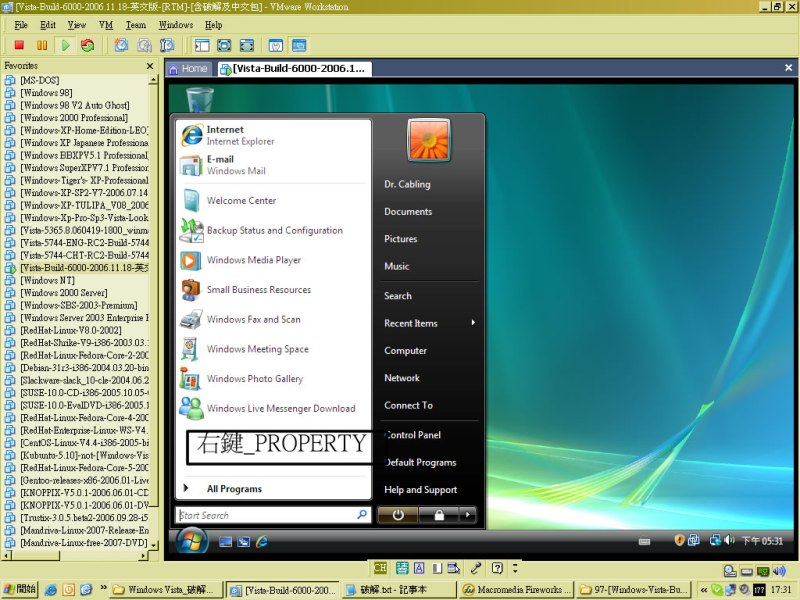Open Welcome Center in Start menu

(x=273, y=201)
